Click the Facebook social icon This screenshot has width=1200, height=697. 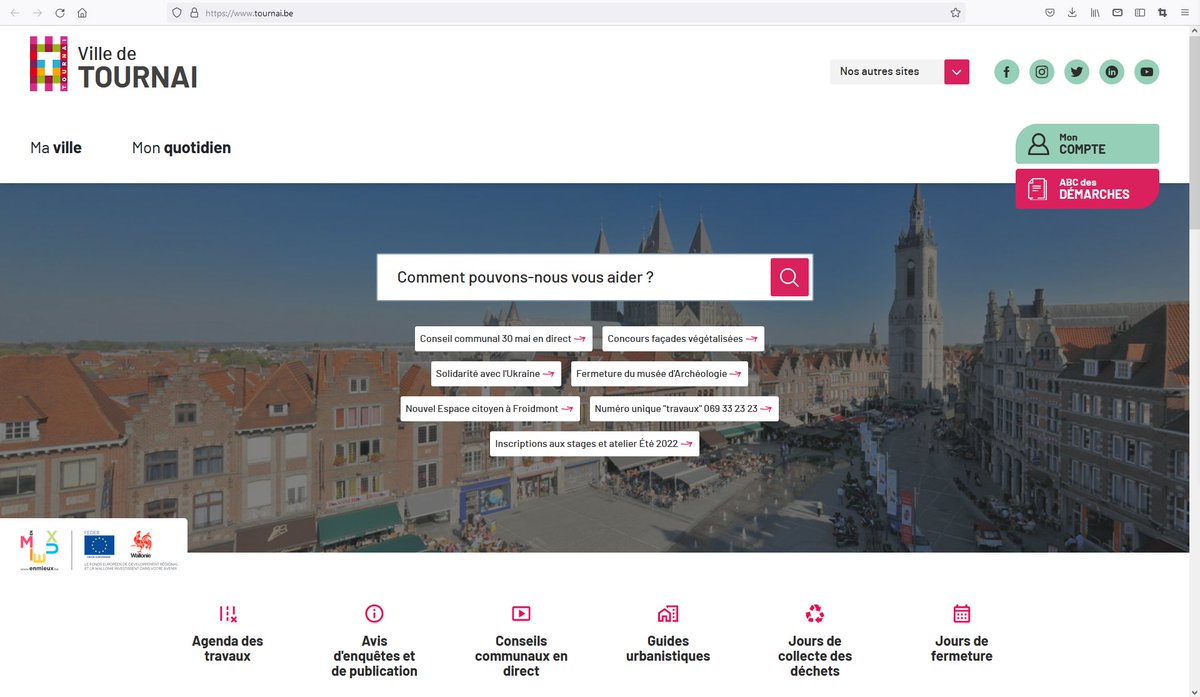1006,72
